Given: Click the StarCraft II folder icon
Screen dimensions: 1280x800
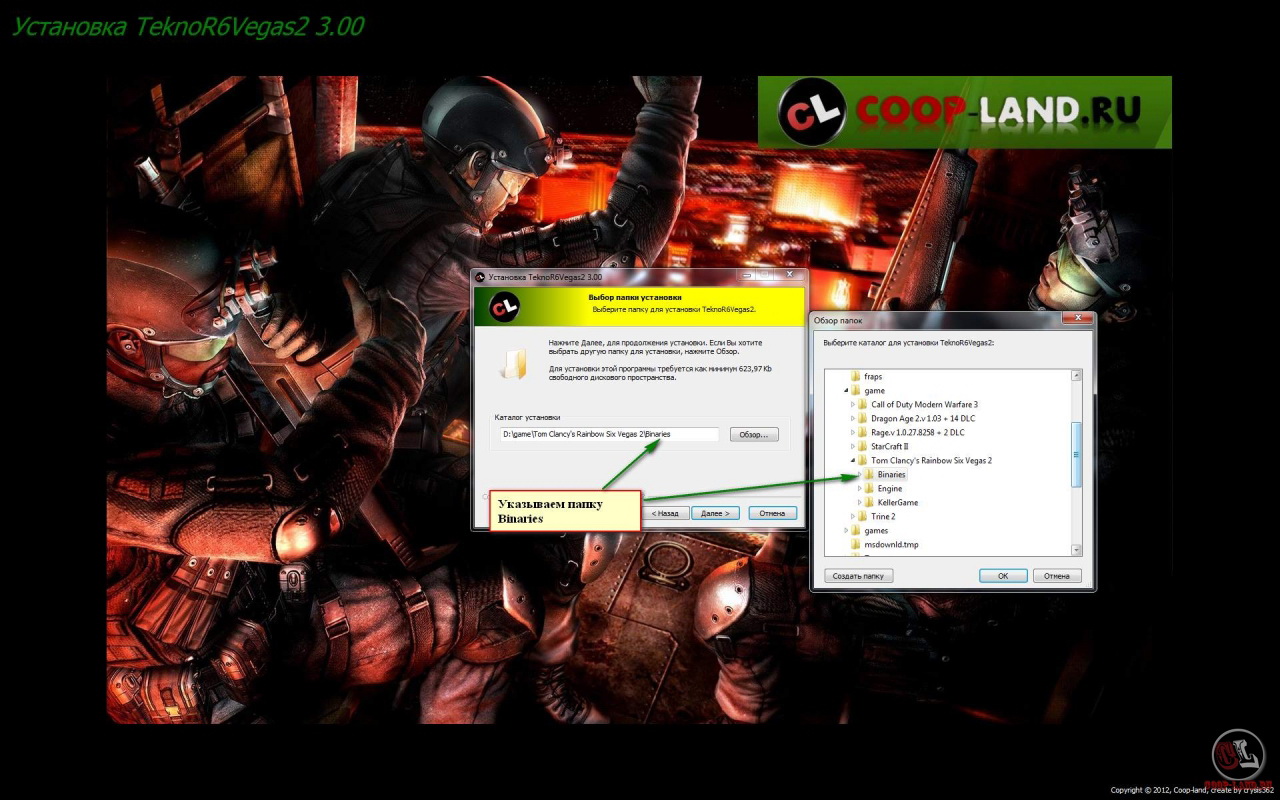Looking at the screenshot, I should (864, 446).
